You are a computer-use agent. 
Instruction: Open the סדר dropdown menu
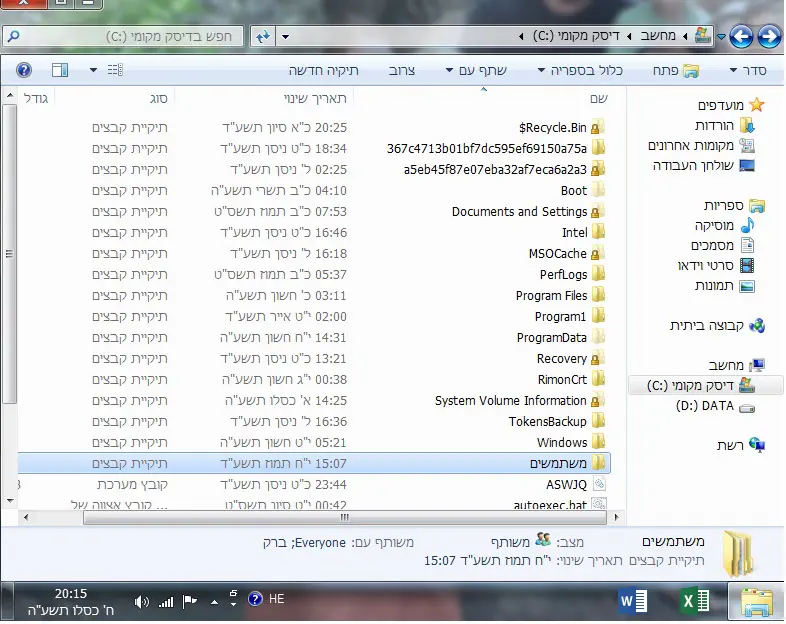tap(748, 70)
